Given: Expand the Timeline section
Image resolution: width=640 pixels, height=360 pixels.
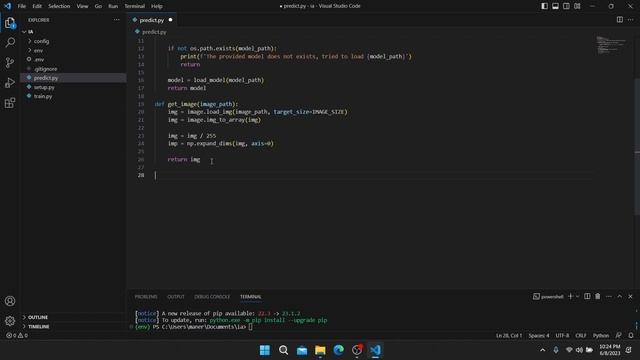Looking at the screenshot, I should [x=38, y=327].
